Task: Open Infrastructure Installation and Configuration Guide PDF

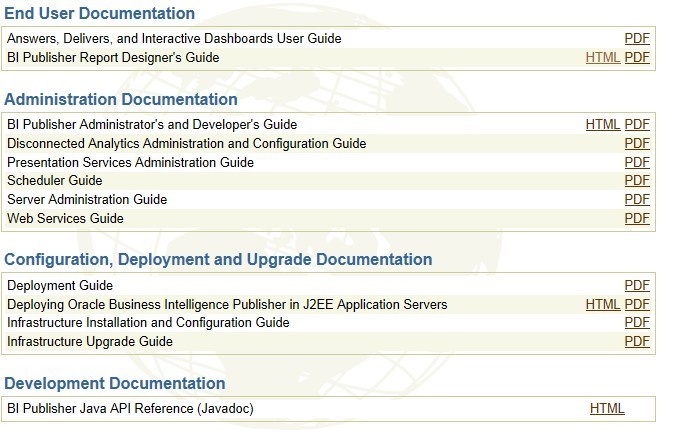Action: (x=637, y=323)
